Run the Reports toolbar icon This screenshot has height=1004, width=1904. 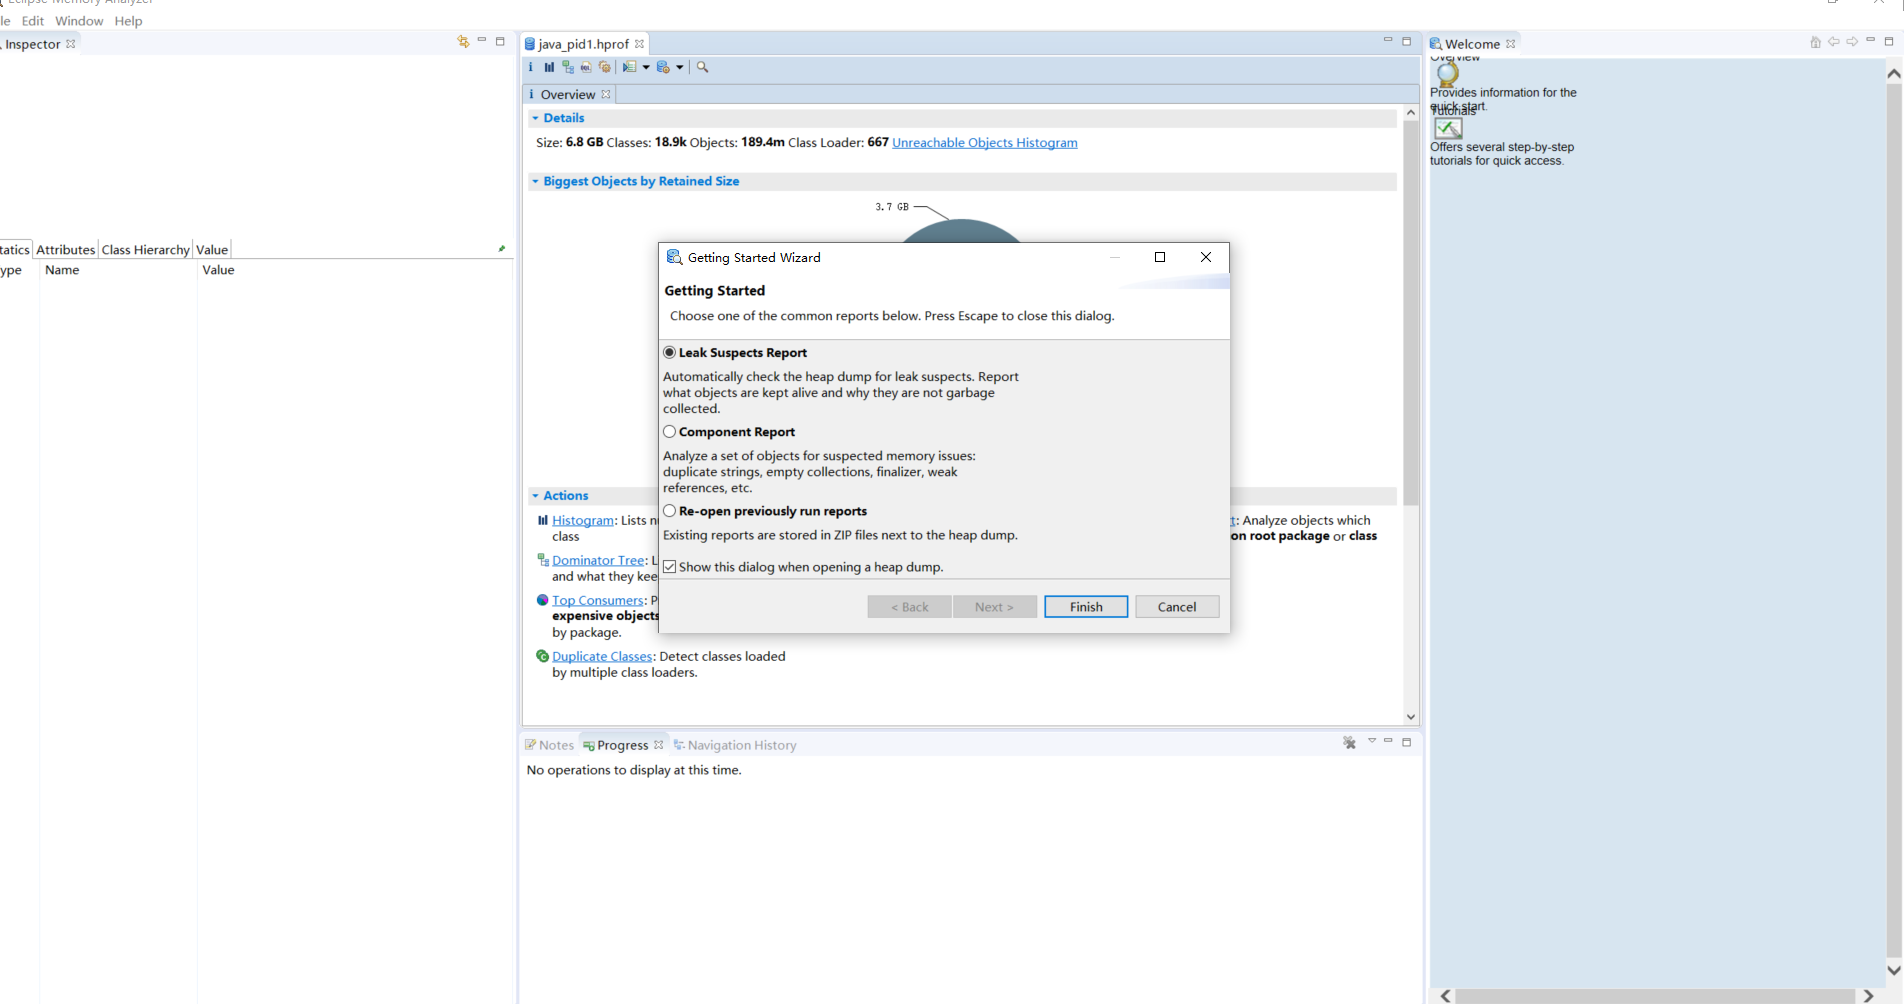tap(629, 67)
